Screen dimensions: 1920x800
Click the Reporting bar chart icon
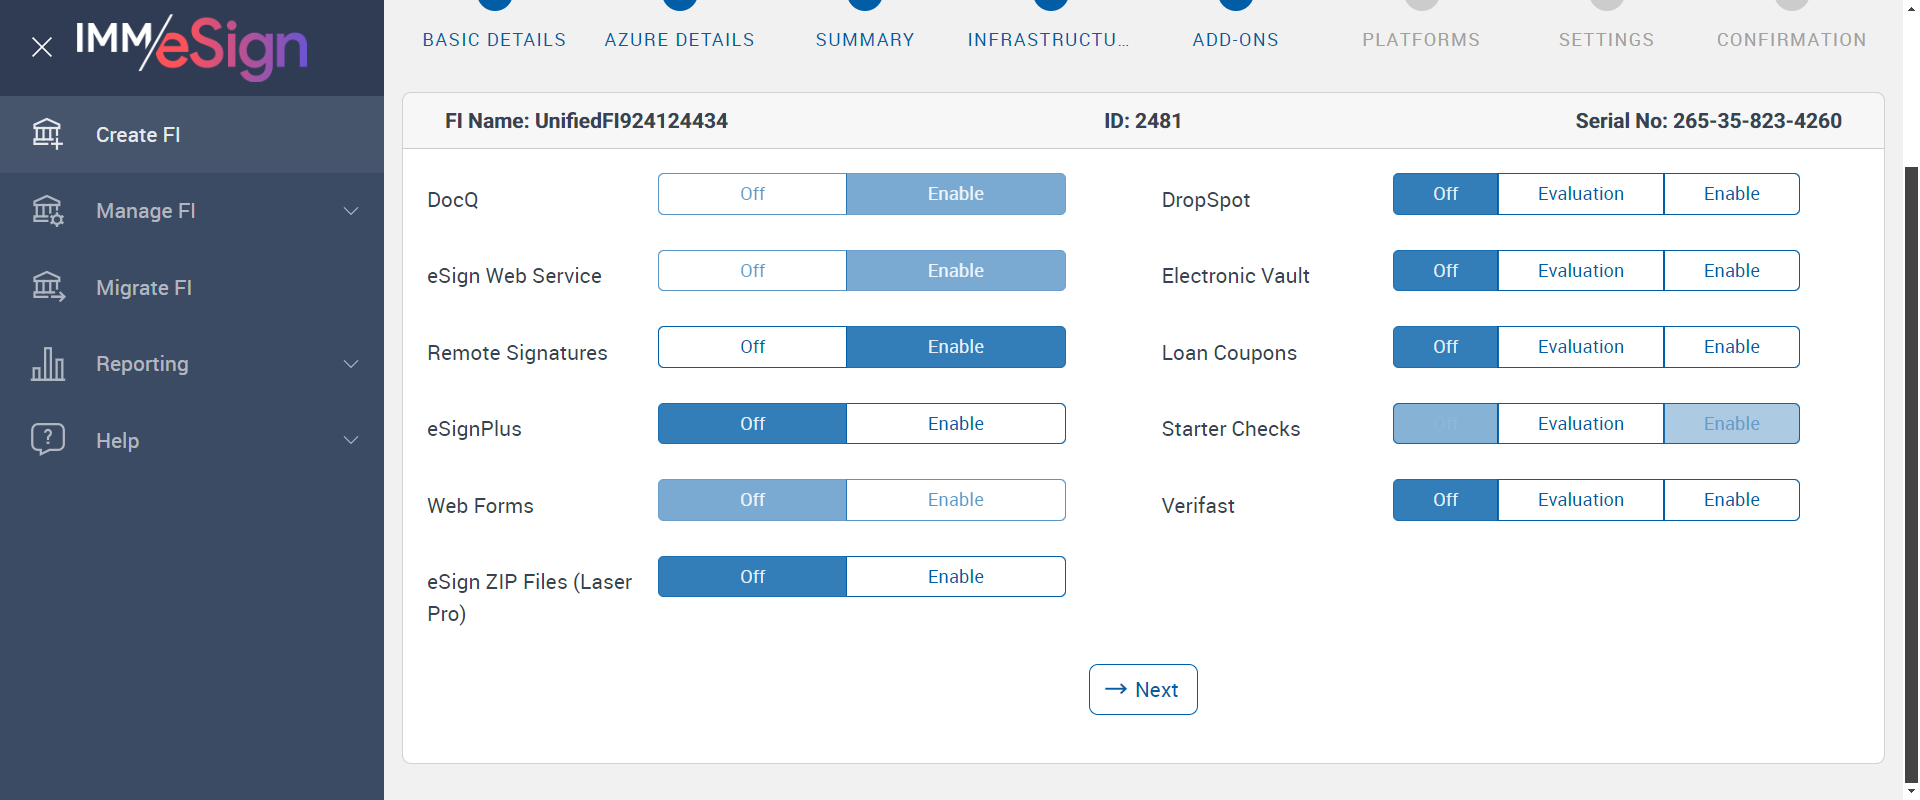(47, 364)
